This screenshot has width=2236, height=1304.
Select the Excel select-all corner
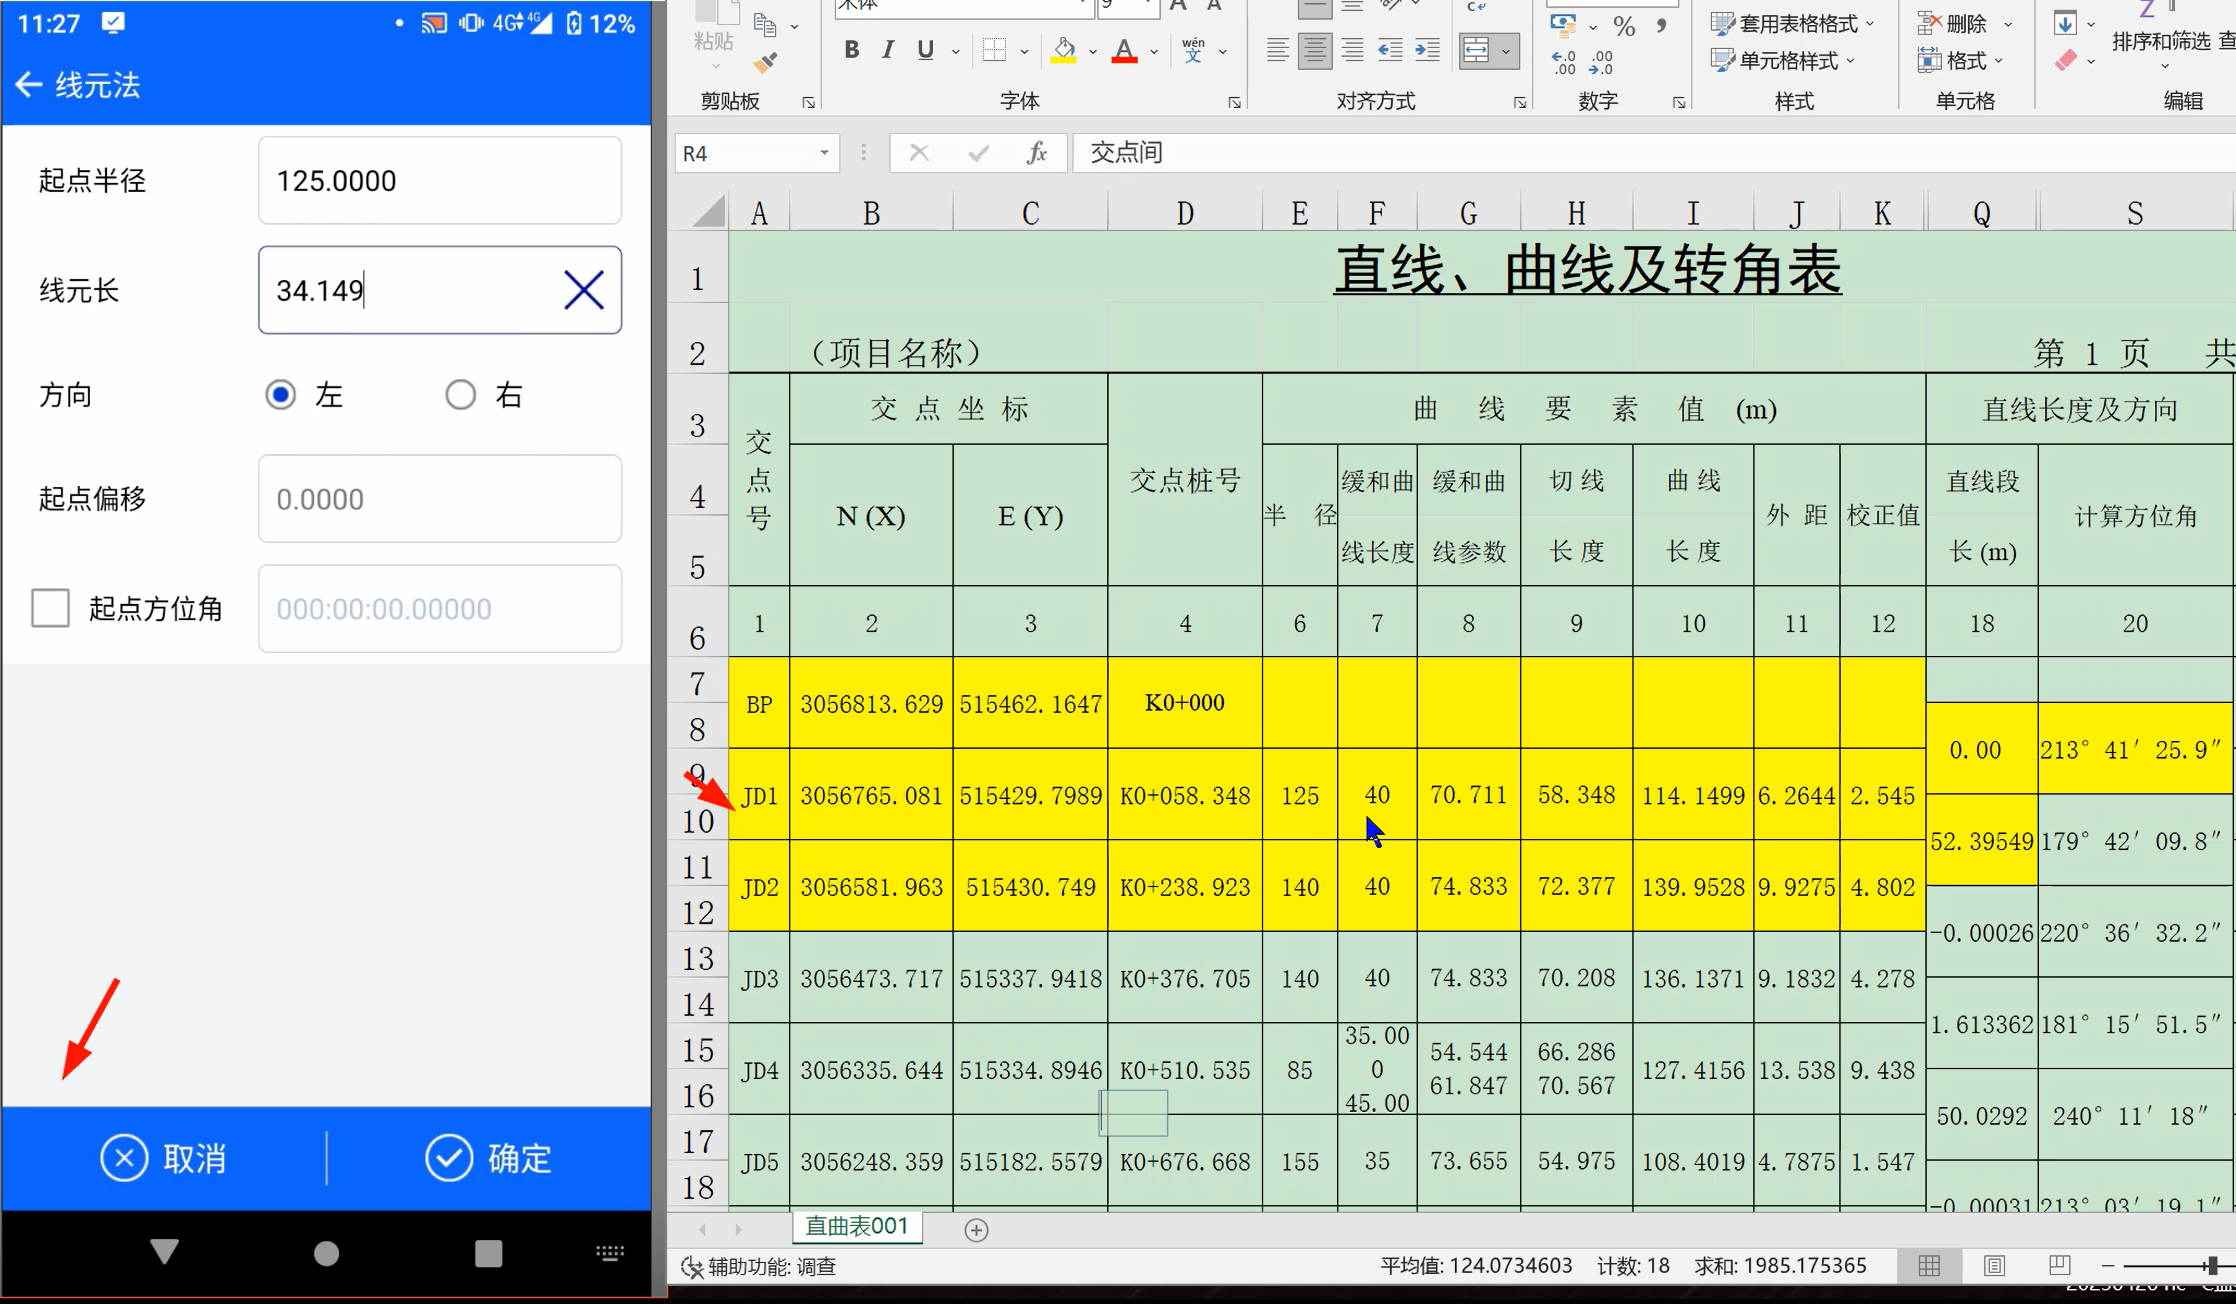(708, 212)
